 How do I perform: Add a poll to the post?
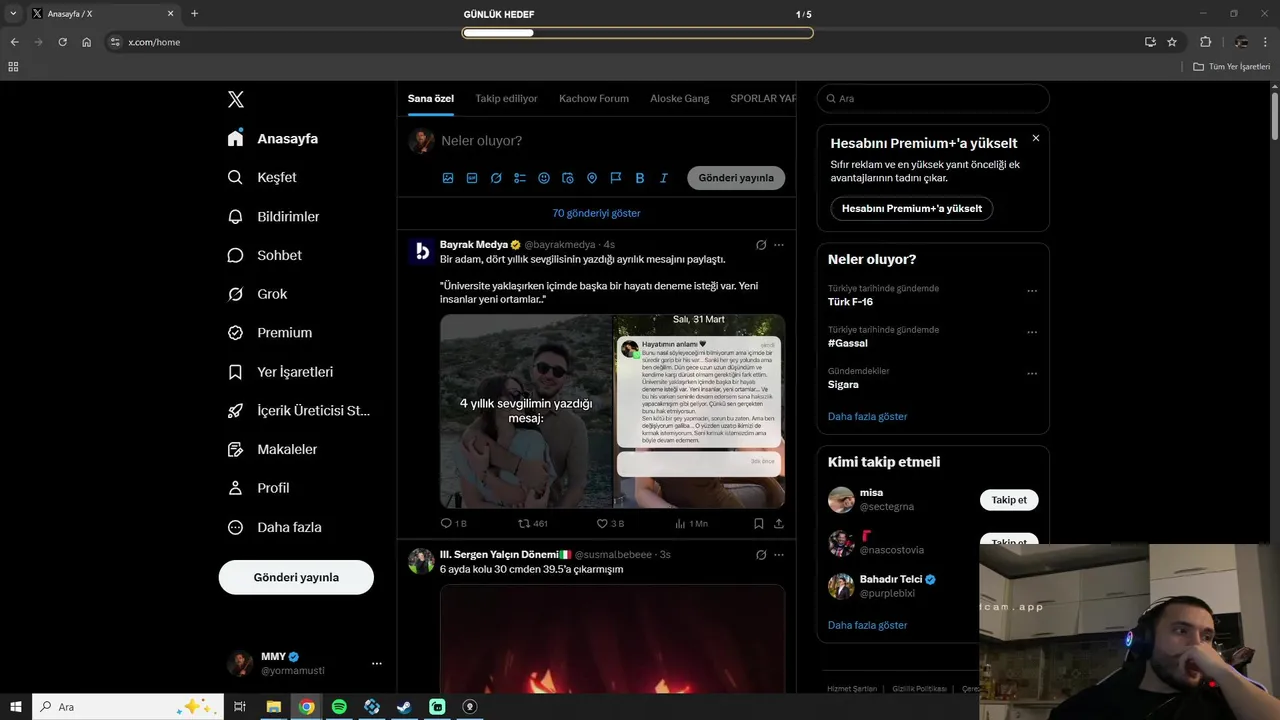[520, 178]
